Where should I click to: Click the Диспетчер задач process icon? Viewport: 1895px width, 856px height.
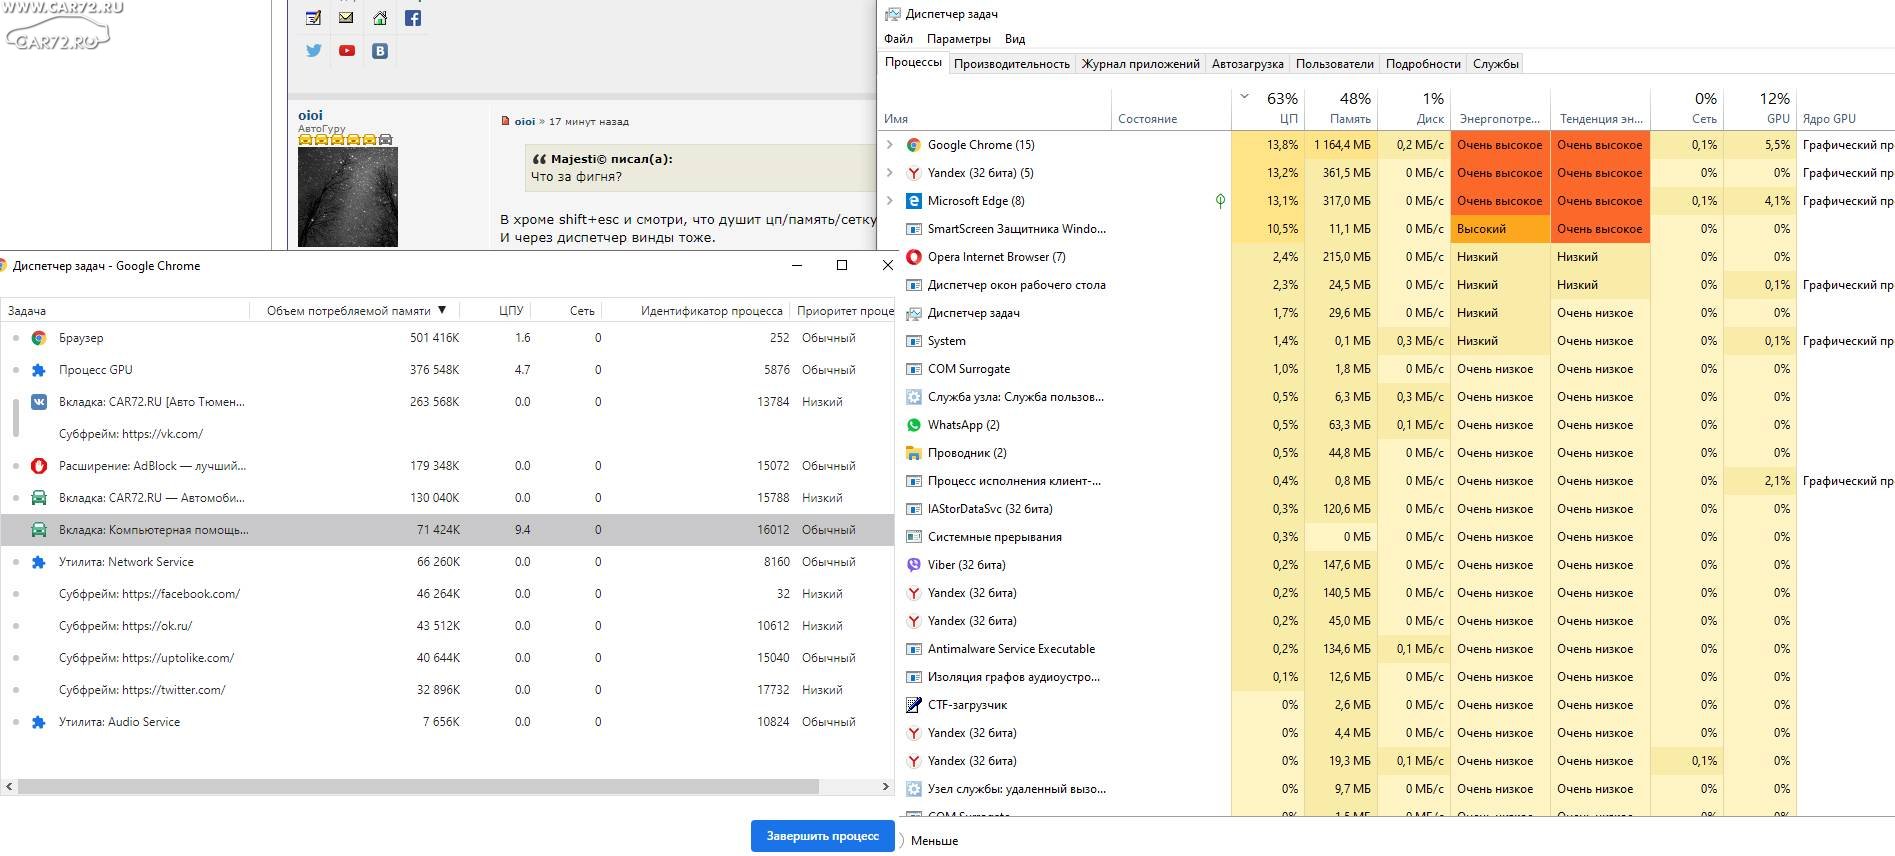[x=913, y=313]
